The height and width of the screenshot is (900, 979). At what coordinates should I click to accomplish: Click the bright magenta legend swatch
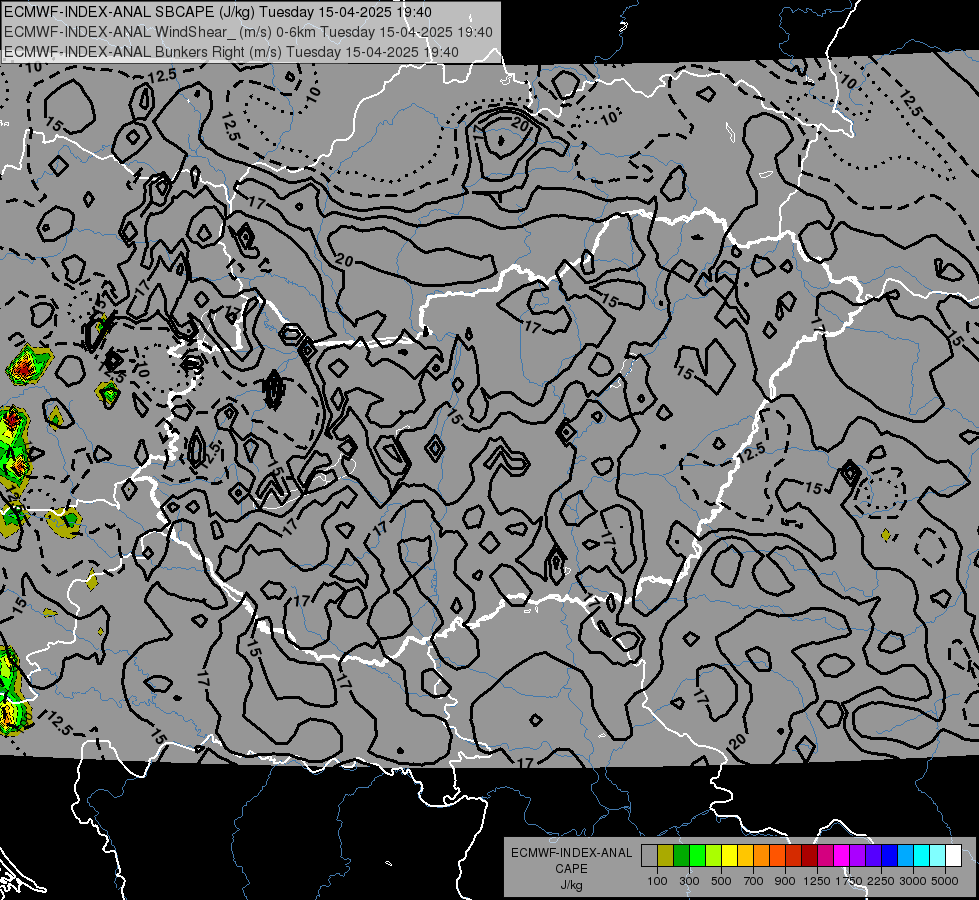tap(842, 856)
